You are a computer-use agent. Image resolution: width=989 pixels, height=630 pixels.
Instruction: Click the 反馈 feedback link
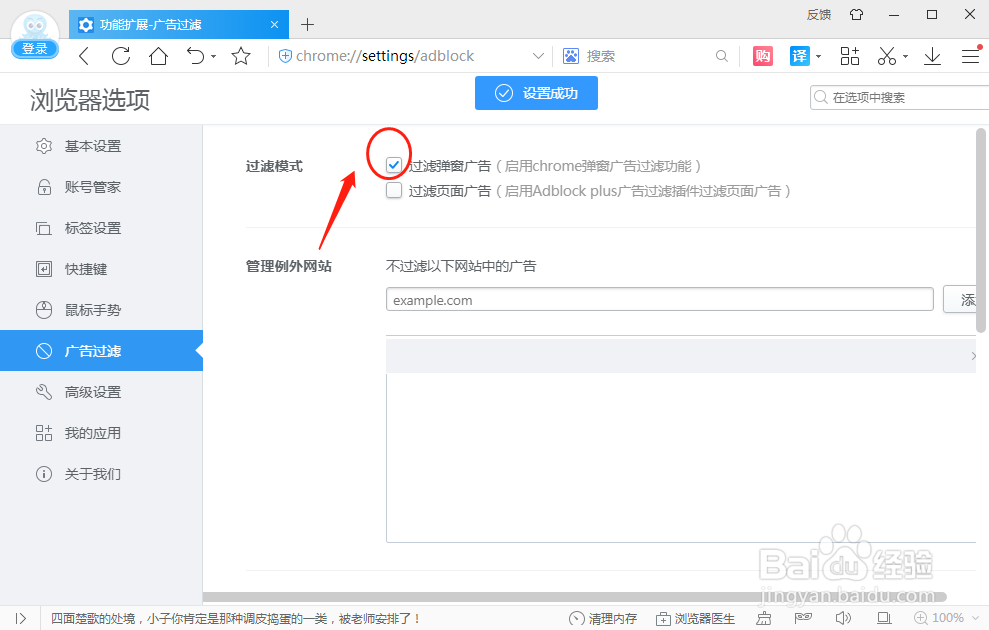click(x=818, y=14)
